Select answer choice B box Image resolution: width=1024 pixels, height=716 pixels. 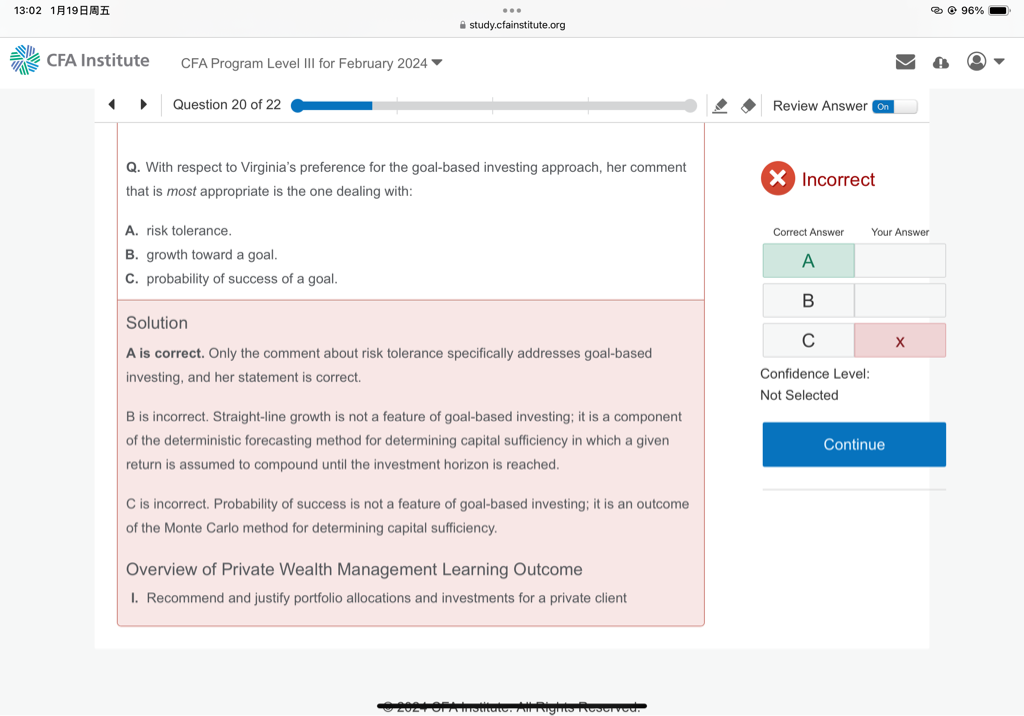click(808, 300)
